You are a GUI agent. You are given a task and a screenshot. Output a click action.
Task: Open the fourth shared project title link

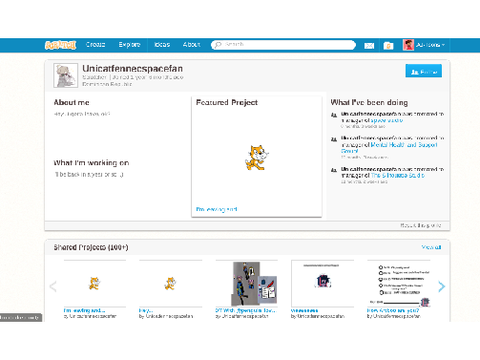tap(305, 310)
